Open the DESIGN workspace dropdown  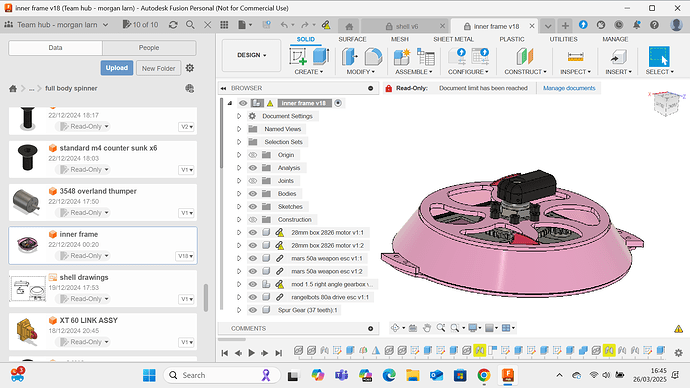click(252, 55)
